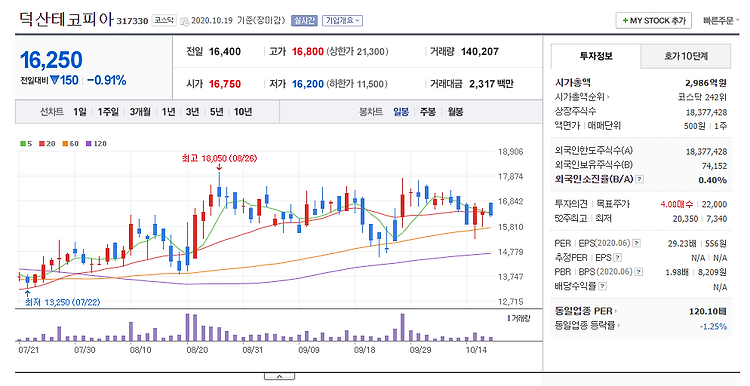Click the purple 120-day moving average legend
Image resolution: width=750 pixels, height=386 pixels.
96,143
